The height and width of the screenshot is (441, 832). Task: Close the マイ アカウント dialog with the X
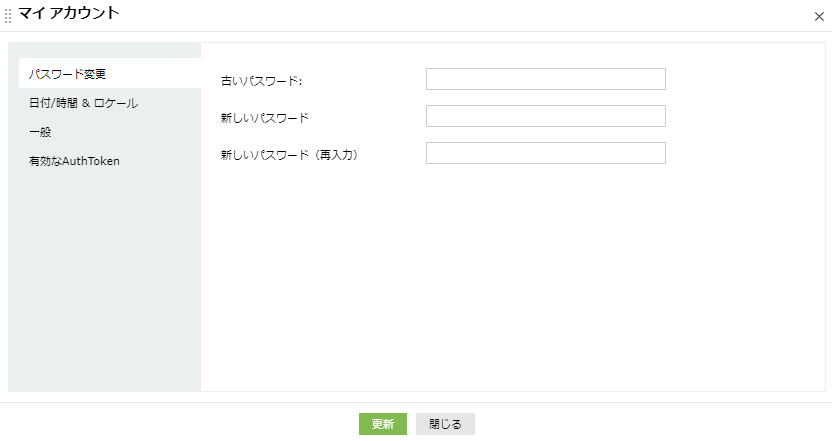click(x=819, y=16)
